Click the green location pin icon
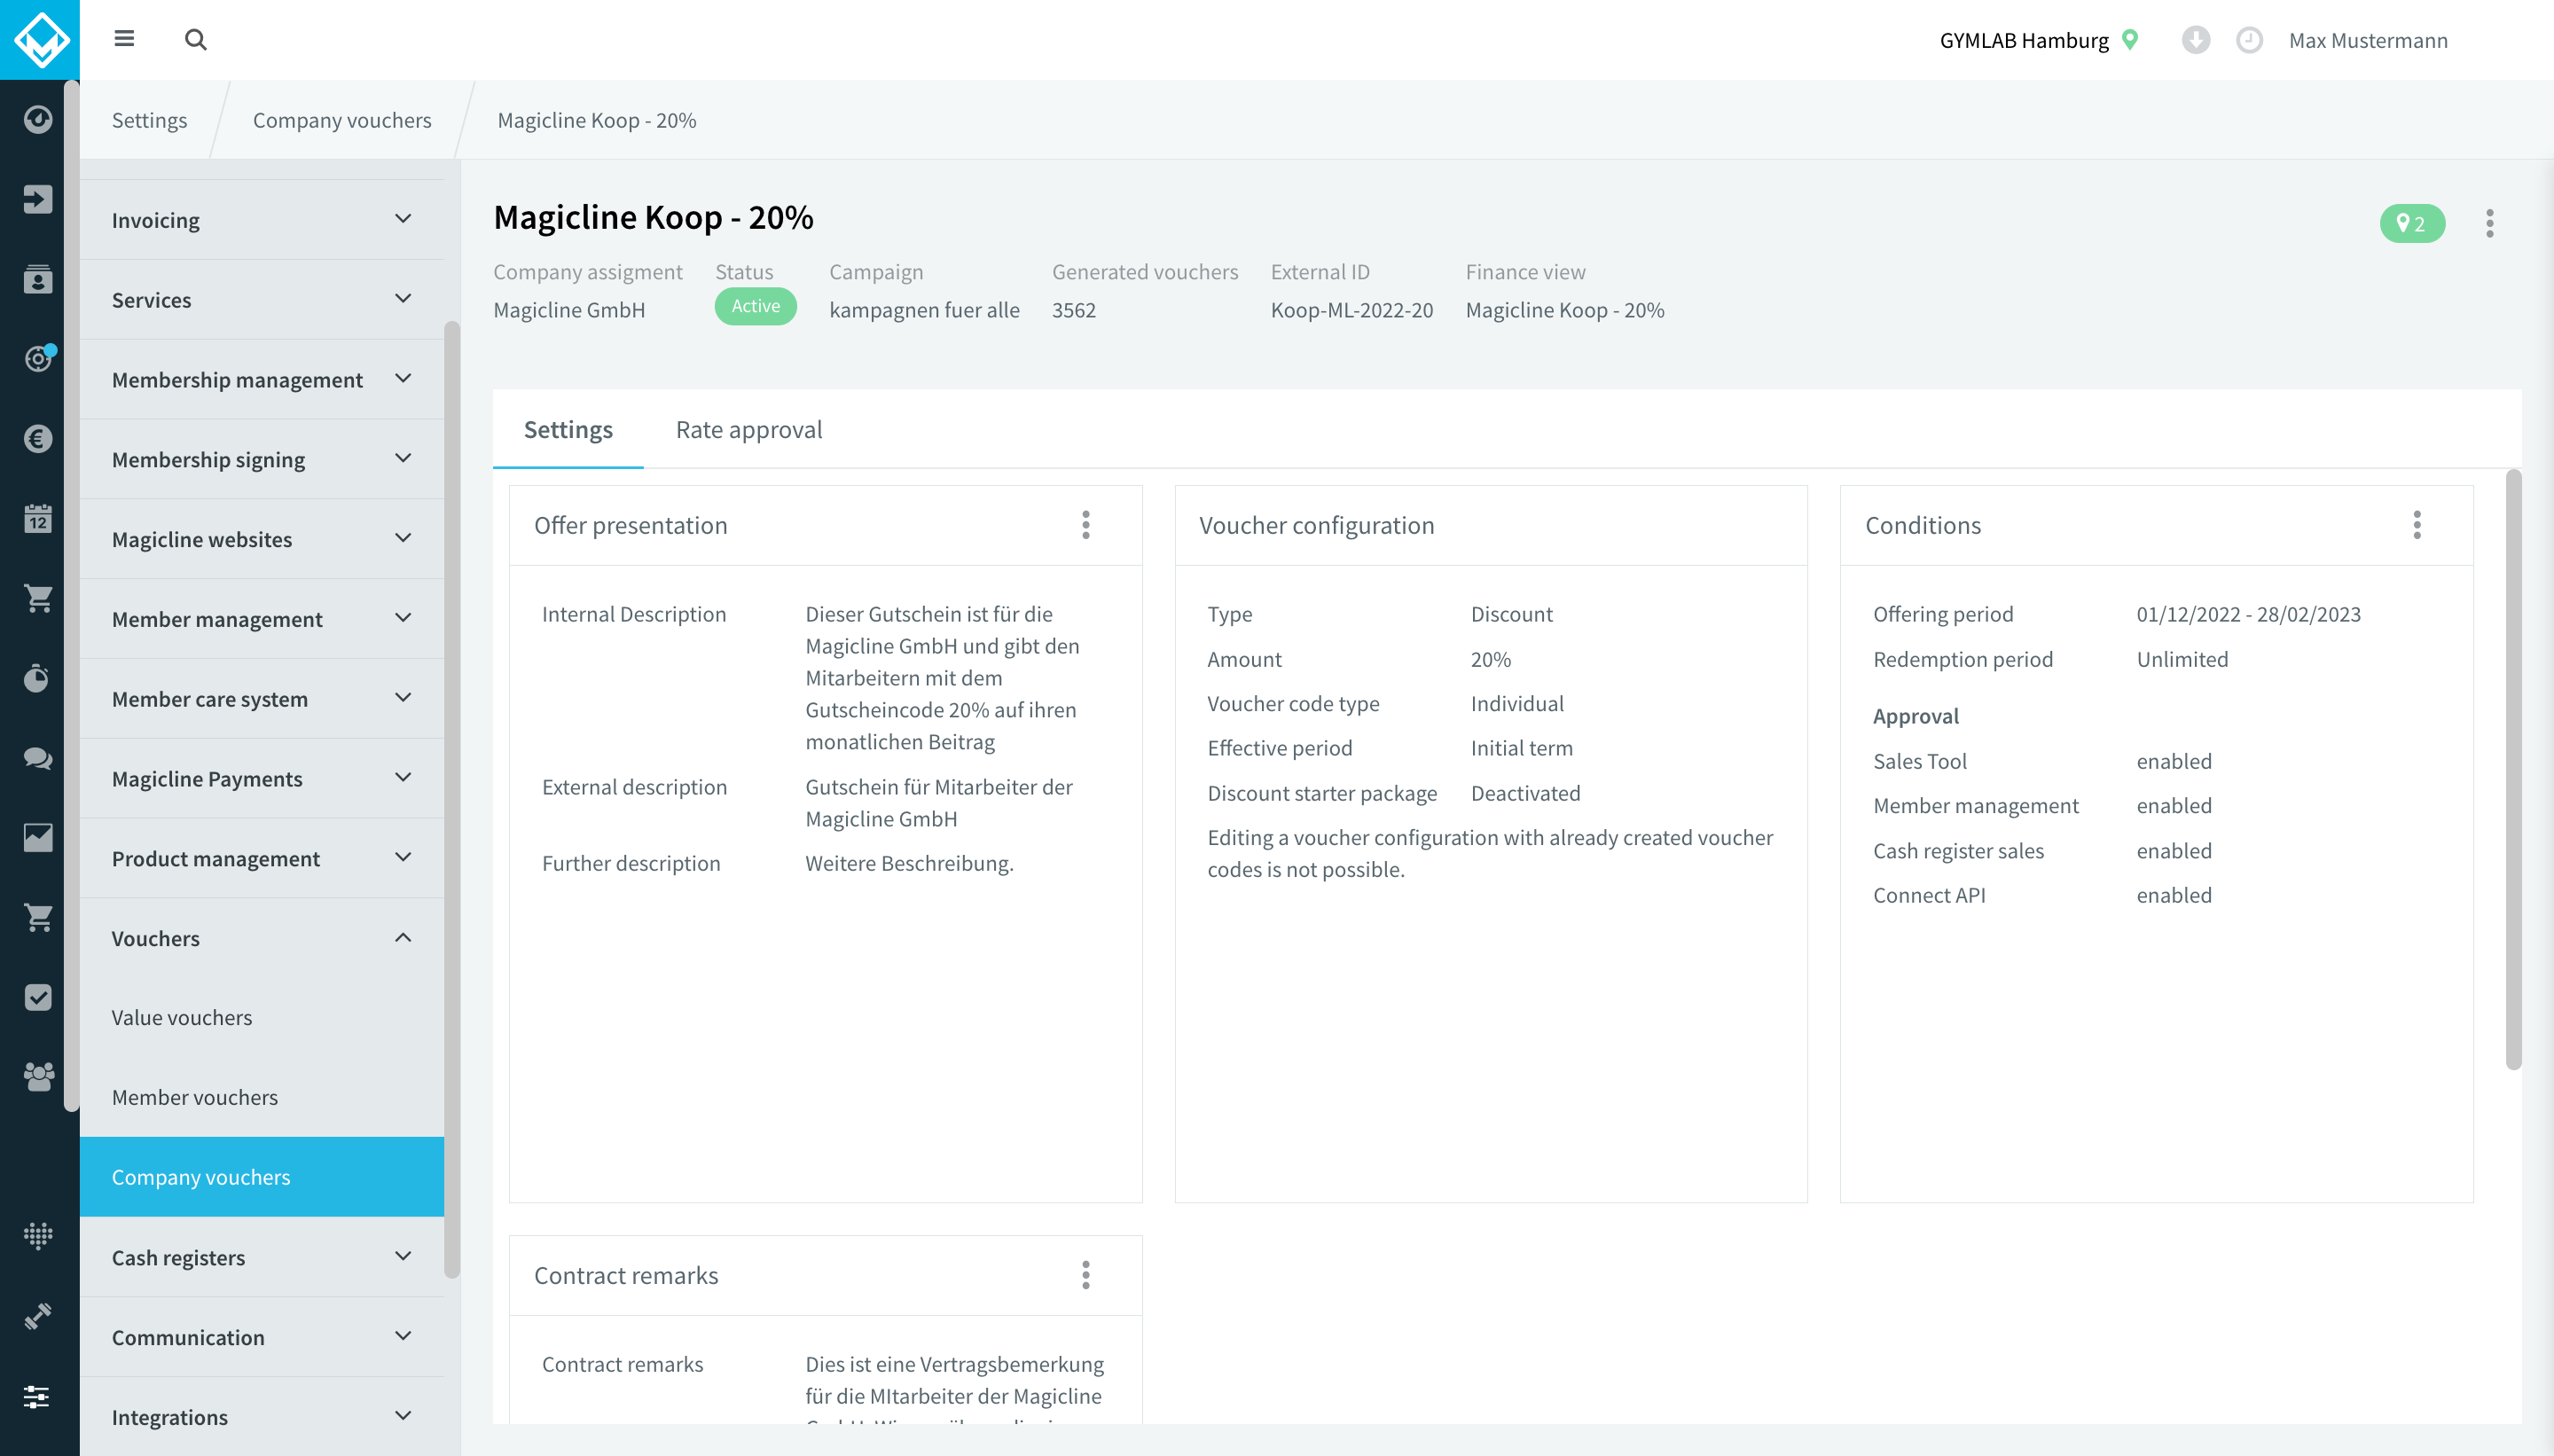Screen dimensions: 2554x1456 pos(2130,40)
